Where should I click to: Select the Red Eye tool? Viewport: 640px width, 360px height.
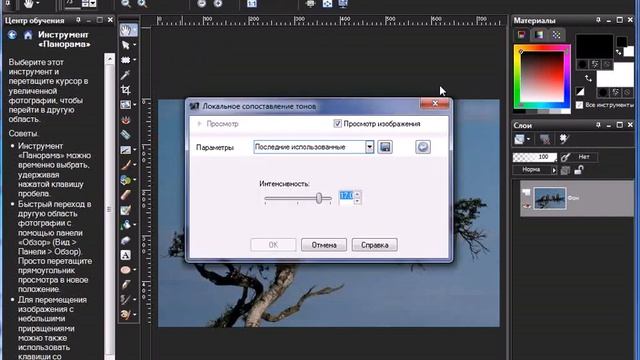pos(125,120)
